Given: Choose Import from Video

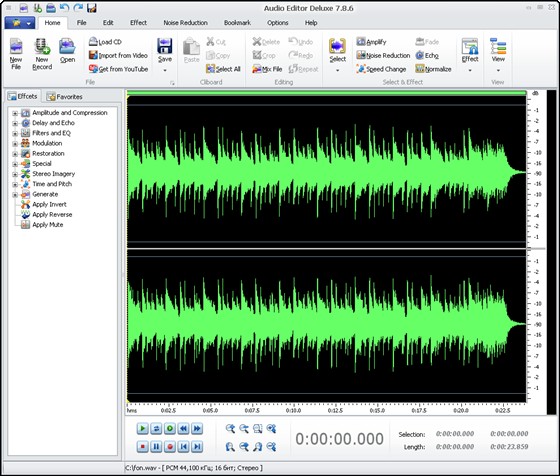Looking at the screenshot, I should tap(118, 55).
